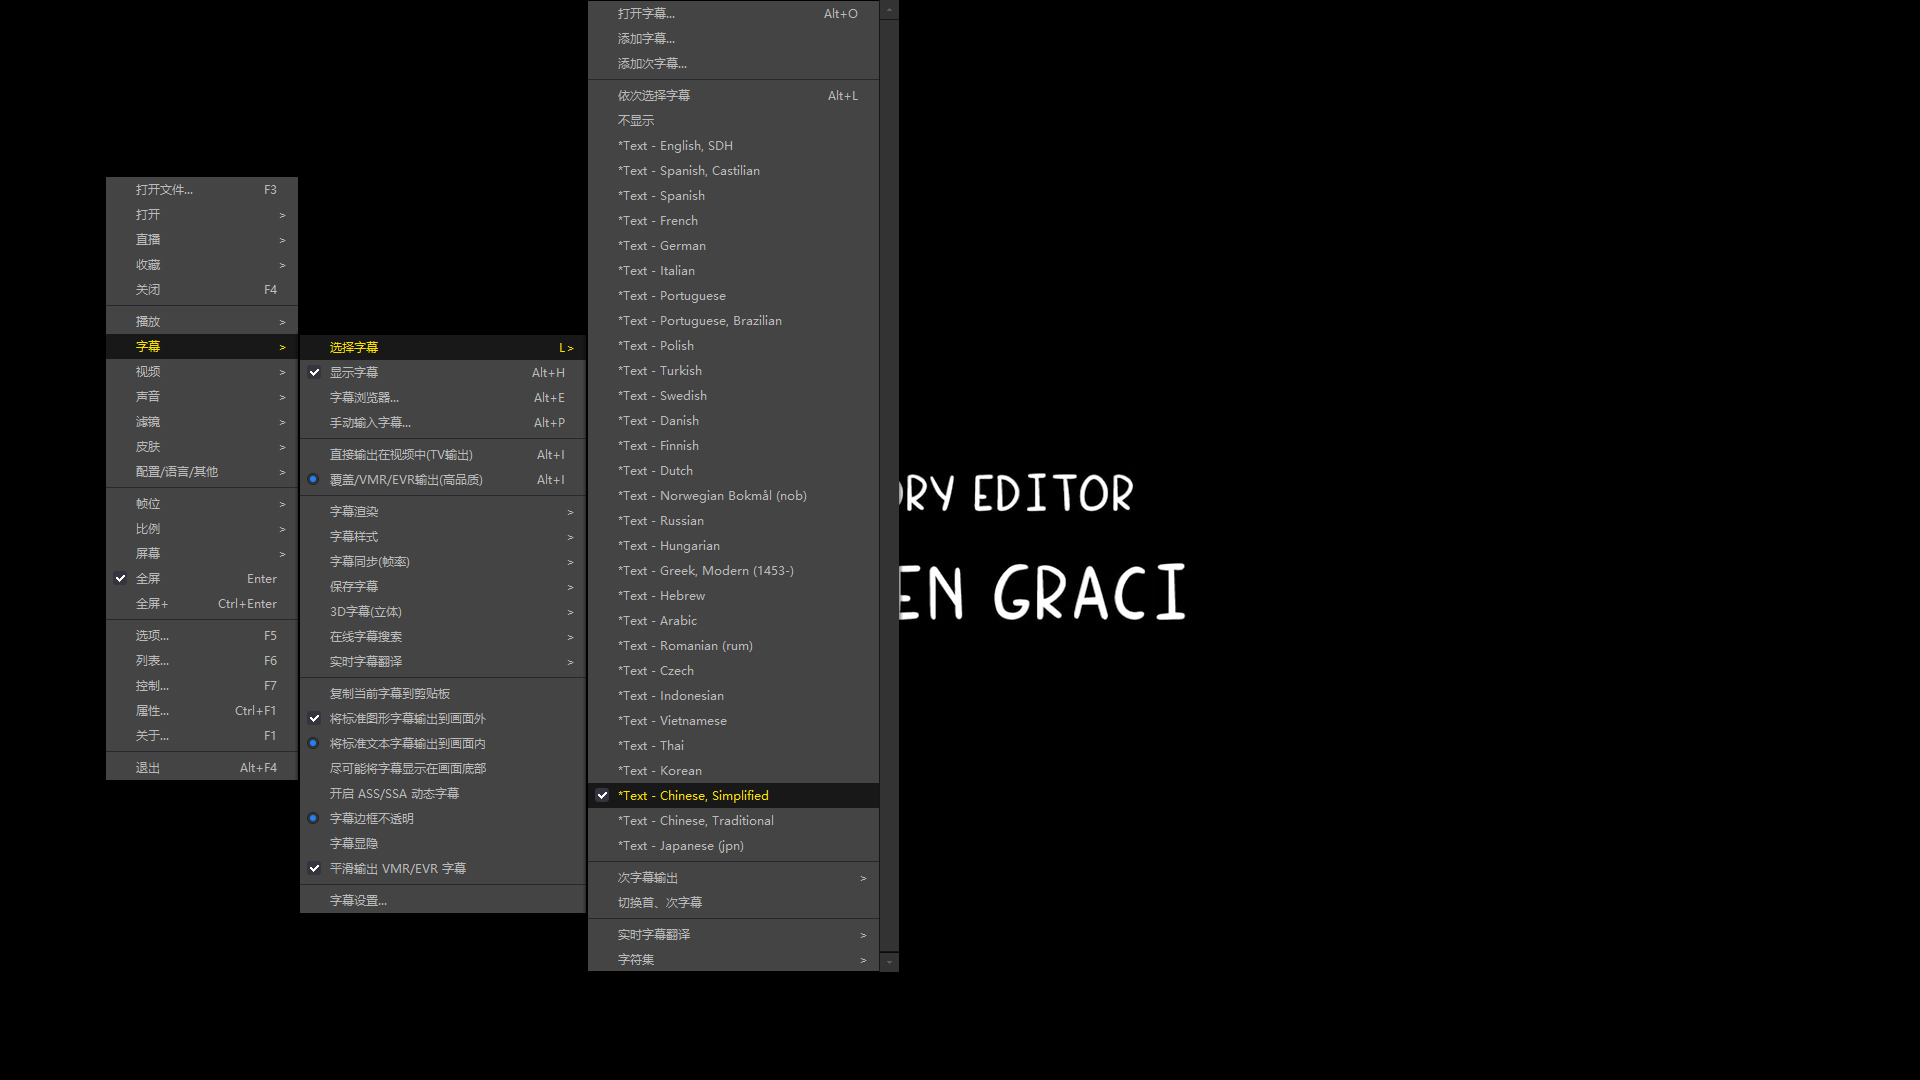Select *Text - Greek, Modern (1453-) subtitle
This screenshot has width=1920, height=1080.
click(x=733, y=571)
